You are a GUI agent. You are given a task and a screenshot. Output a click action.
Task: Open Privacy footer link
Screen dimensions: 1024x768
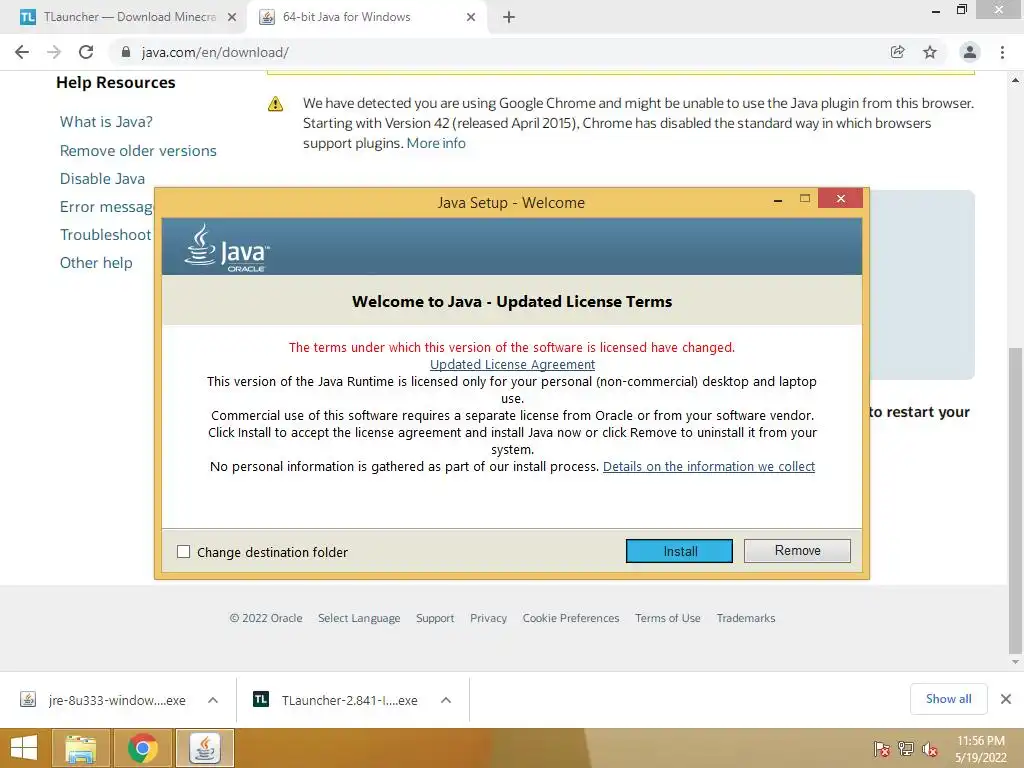(488, 618)
